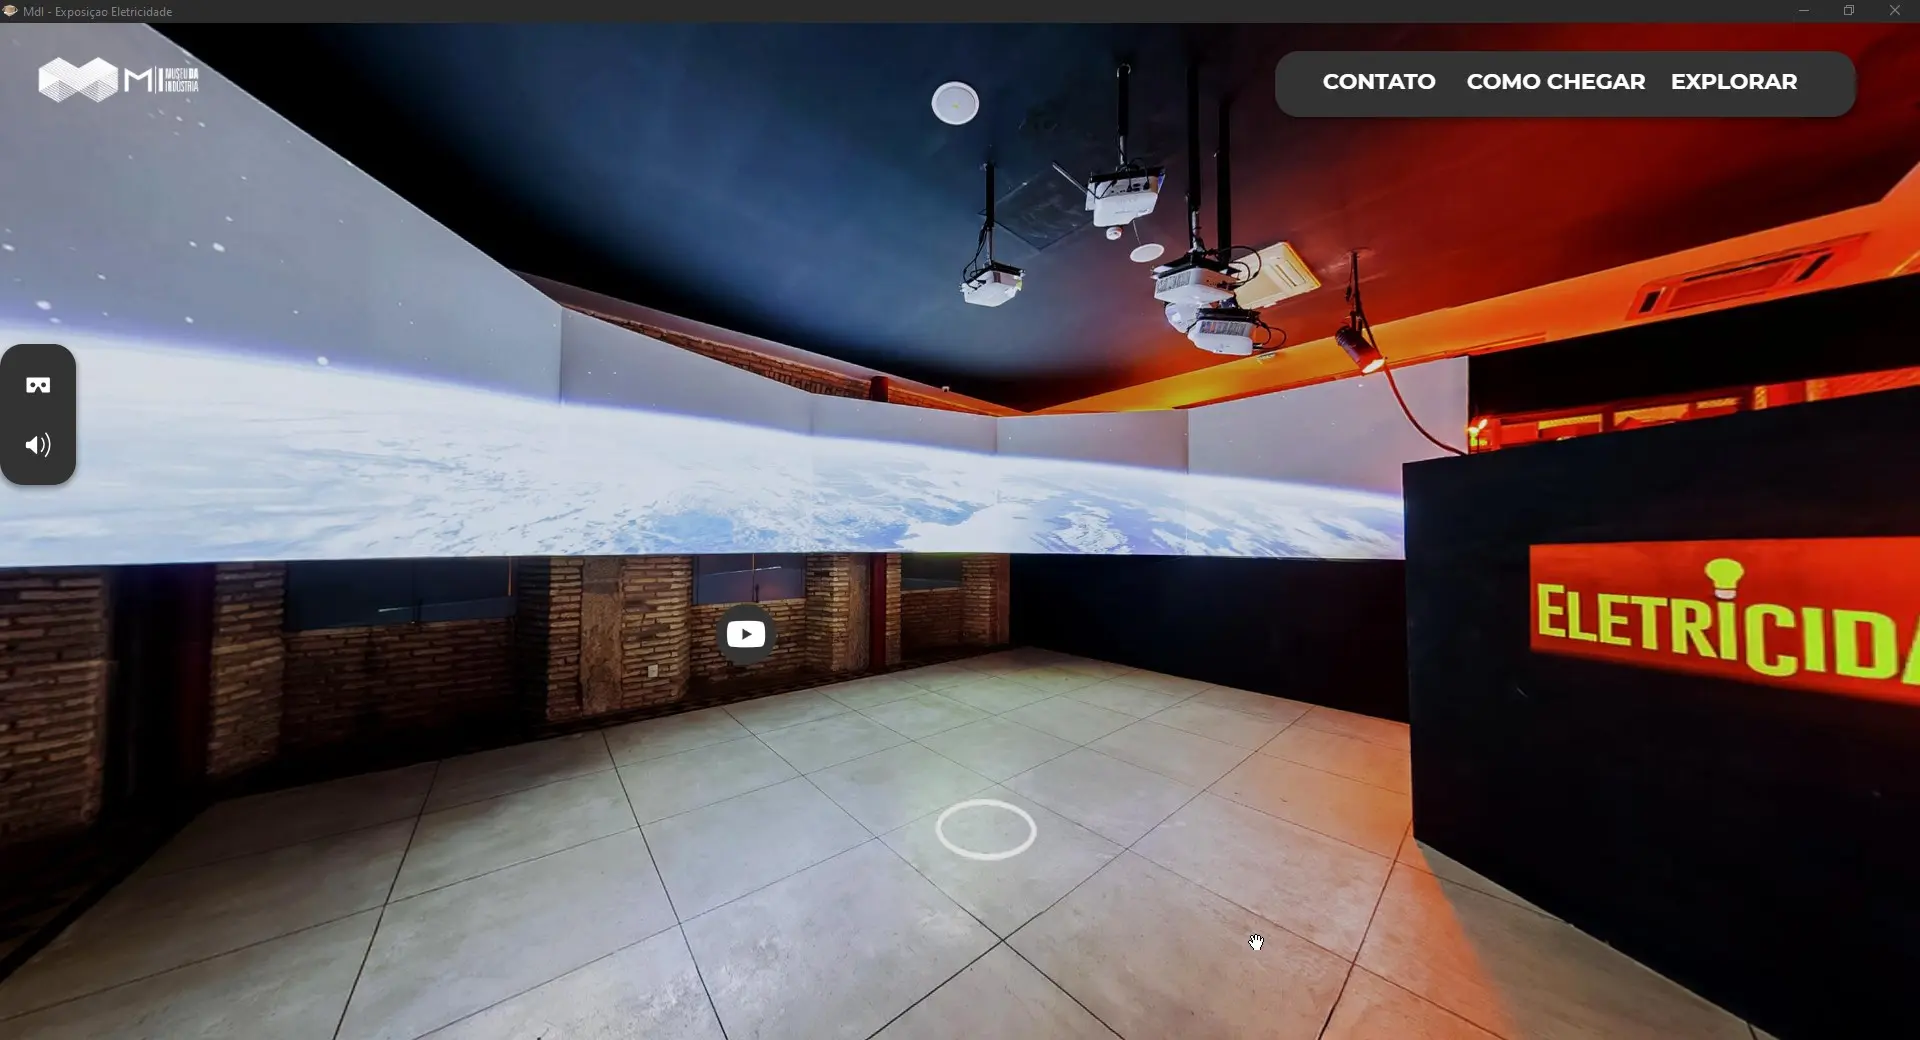
Task: Click the red ceiling spotlight
Action: coord(1358,346)
